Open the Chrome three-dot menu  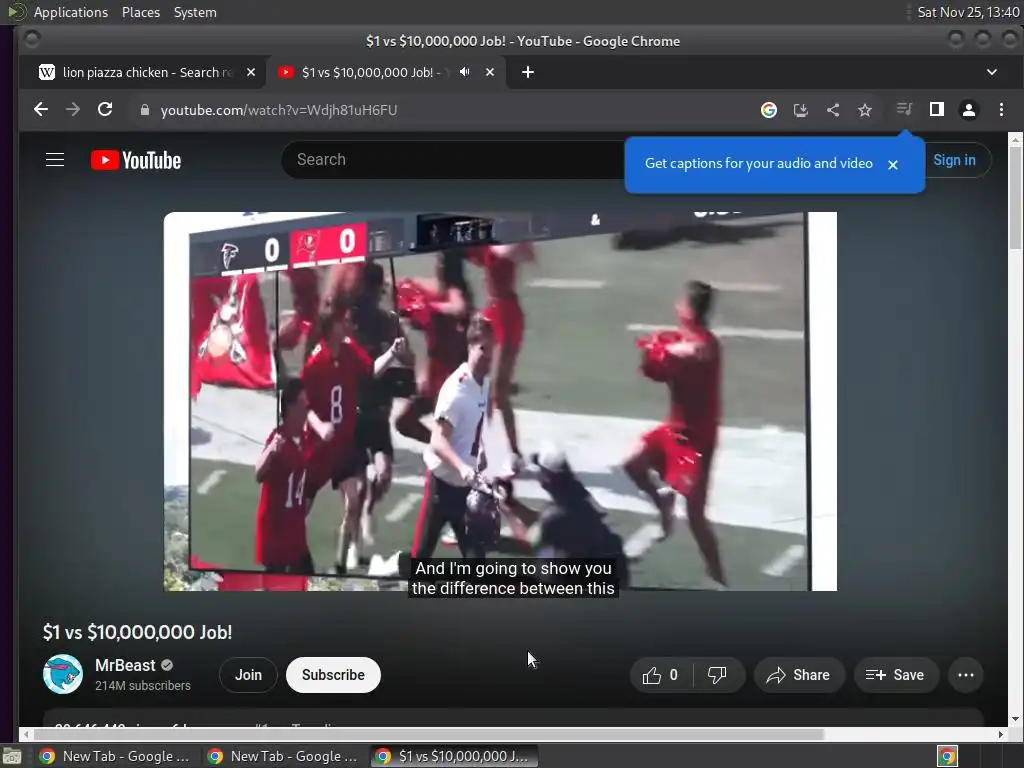[x=1001, y=110]
